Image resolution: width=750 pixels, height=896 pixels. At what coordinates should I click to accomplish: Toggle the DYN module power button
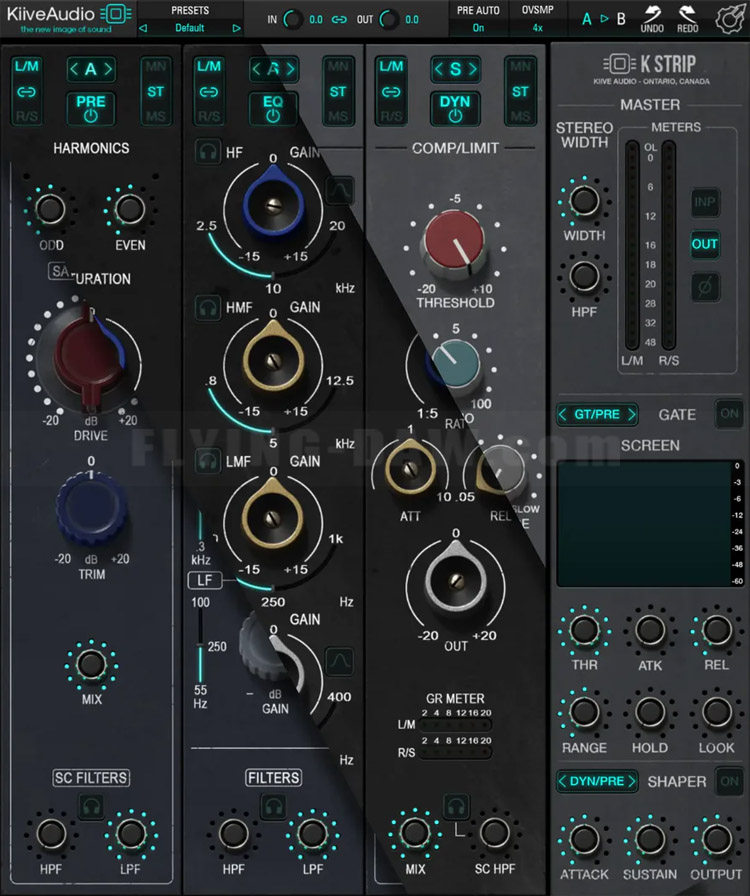(x=455, y=109)
